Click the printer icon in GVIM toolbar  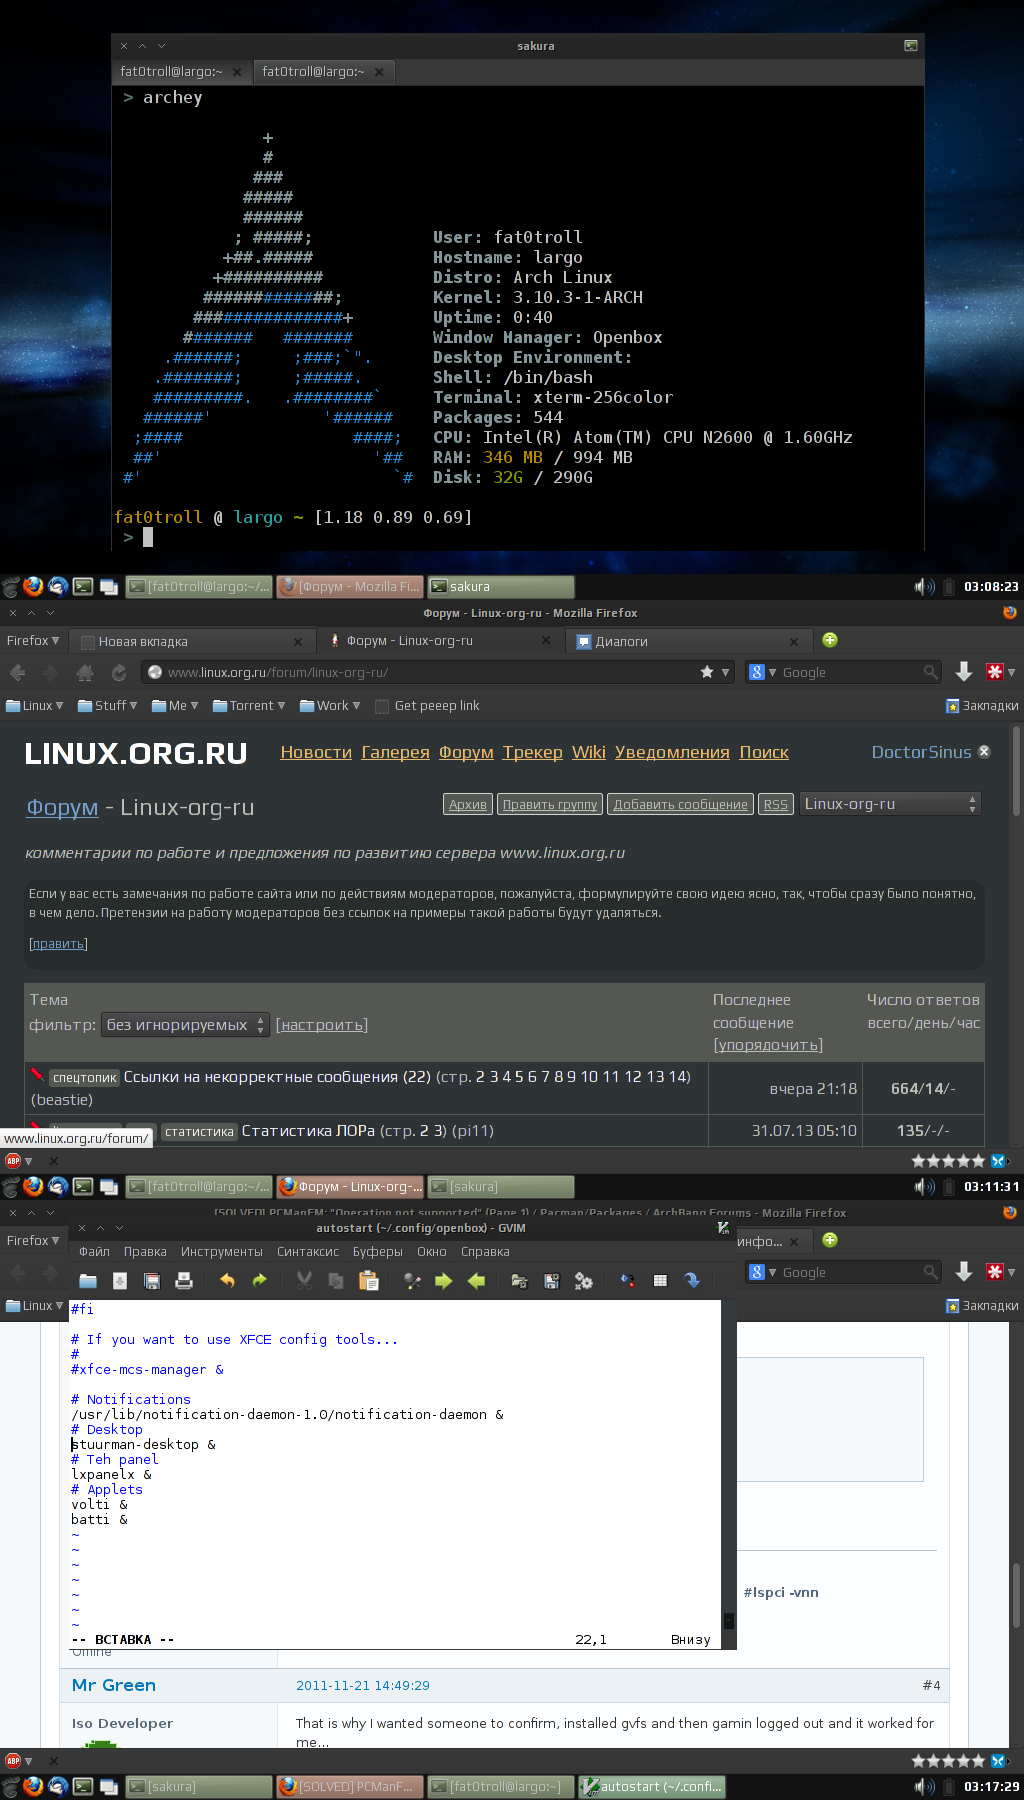tap(184, 1280)
